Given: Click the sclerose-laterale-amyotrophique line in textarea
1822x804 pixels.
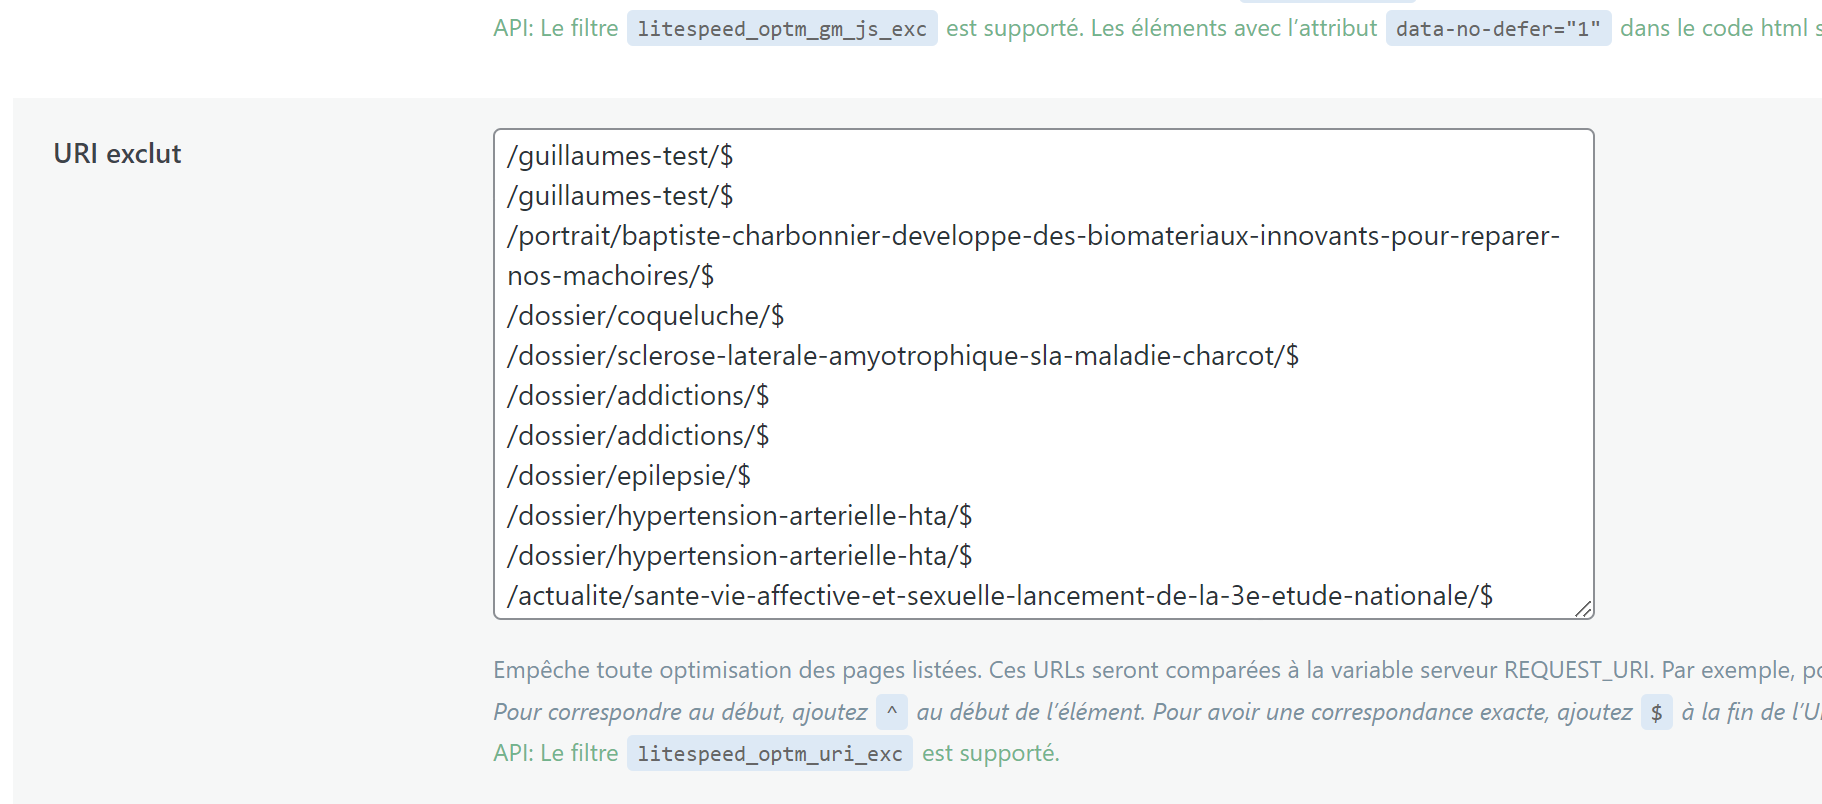Looking at the screenshot, I should pos(902,356).
